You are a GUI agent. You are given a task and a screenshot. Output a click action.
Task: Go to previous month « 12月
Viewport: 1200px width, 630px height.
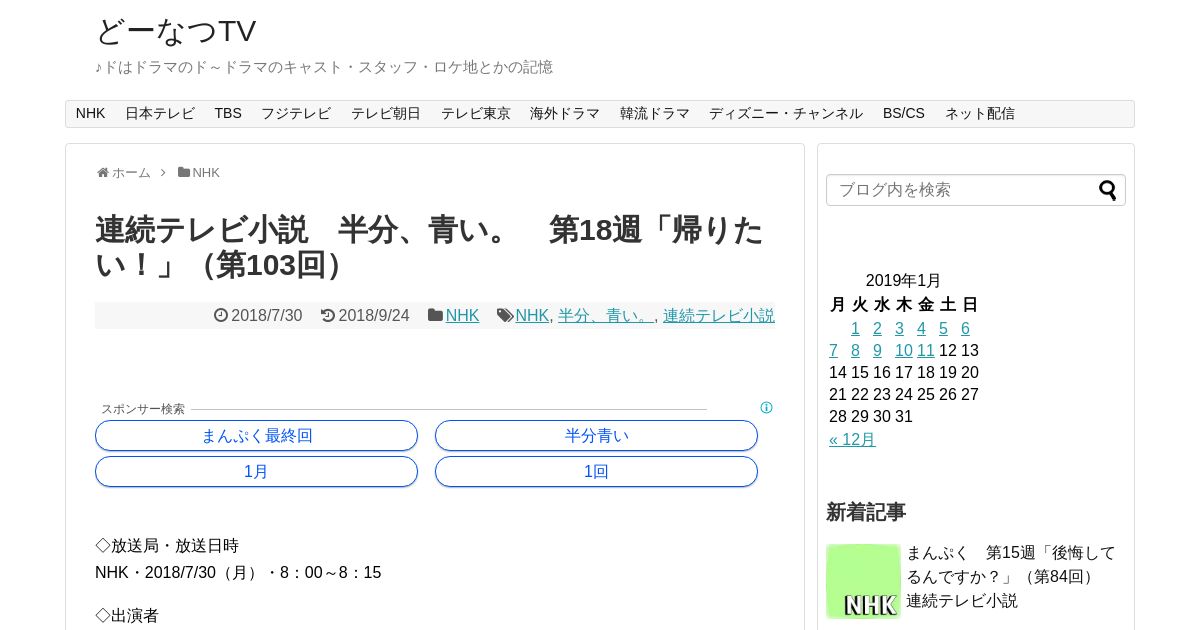(852, 440)
